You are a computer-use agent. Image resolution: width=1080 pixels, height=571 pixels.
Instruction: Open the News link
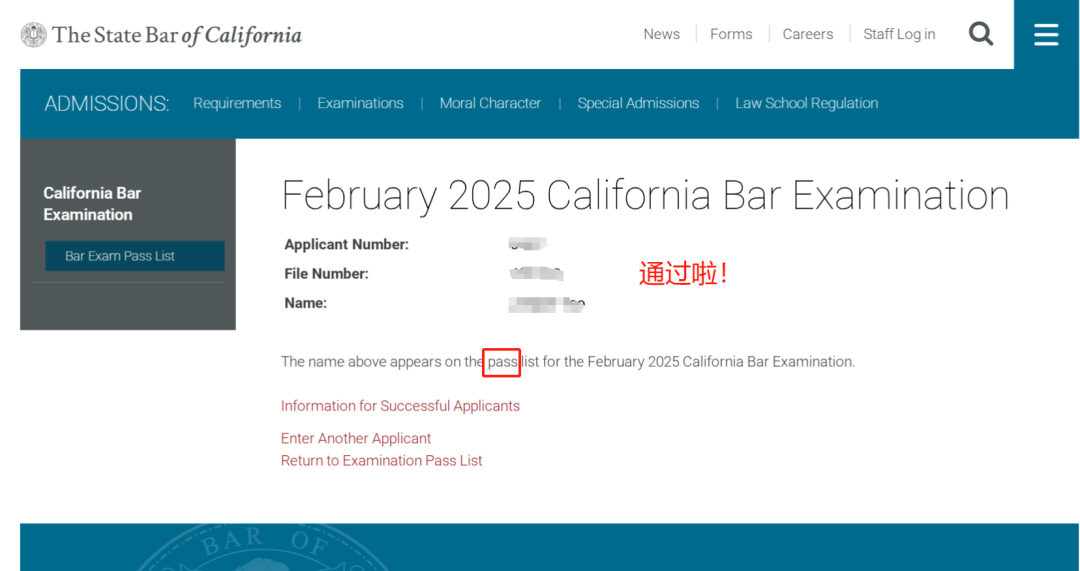coord(661,34)
